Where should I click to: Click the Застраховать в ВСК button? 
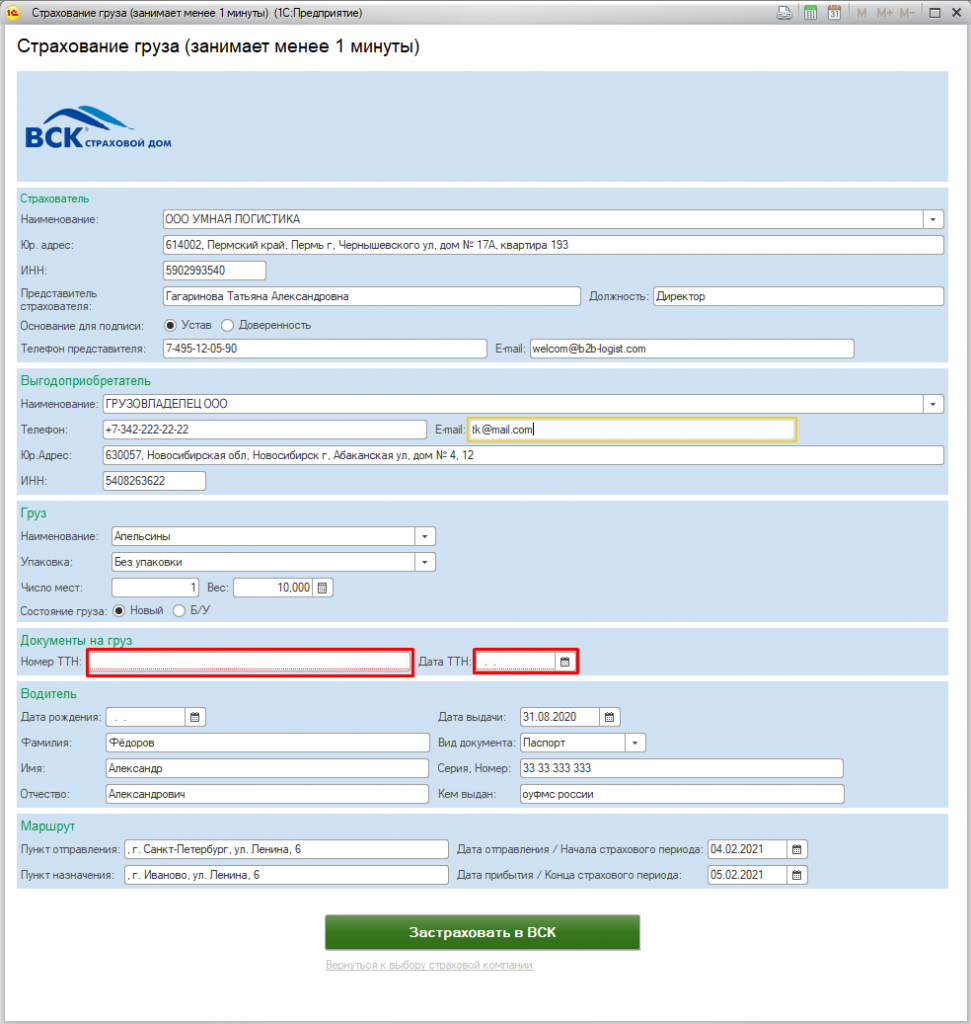482,932
